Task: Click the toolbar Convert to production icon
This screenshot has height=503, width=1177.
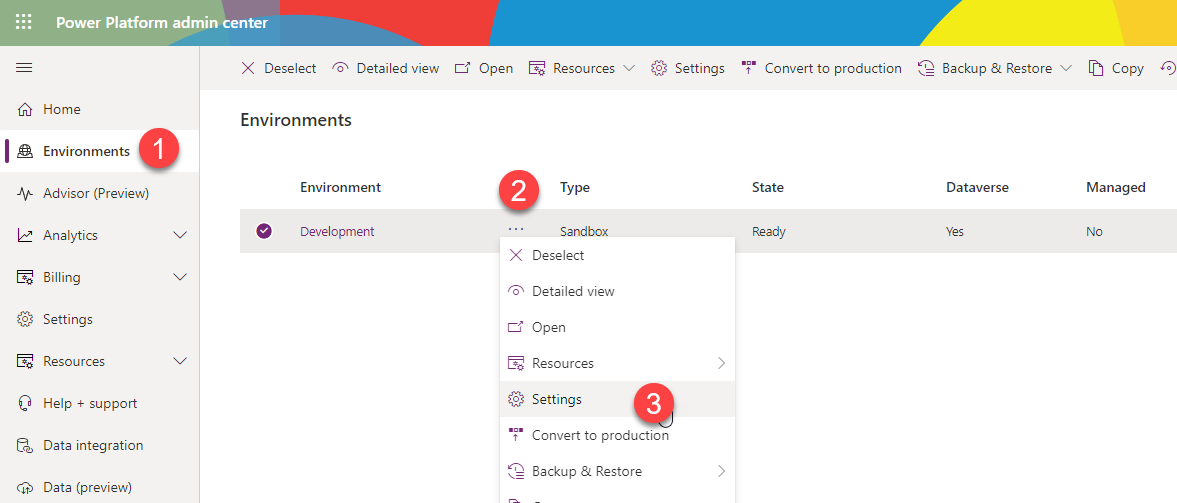Action: coord(748,68)
